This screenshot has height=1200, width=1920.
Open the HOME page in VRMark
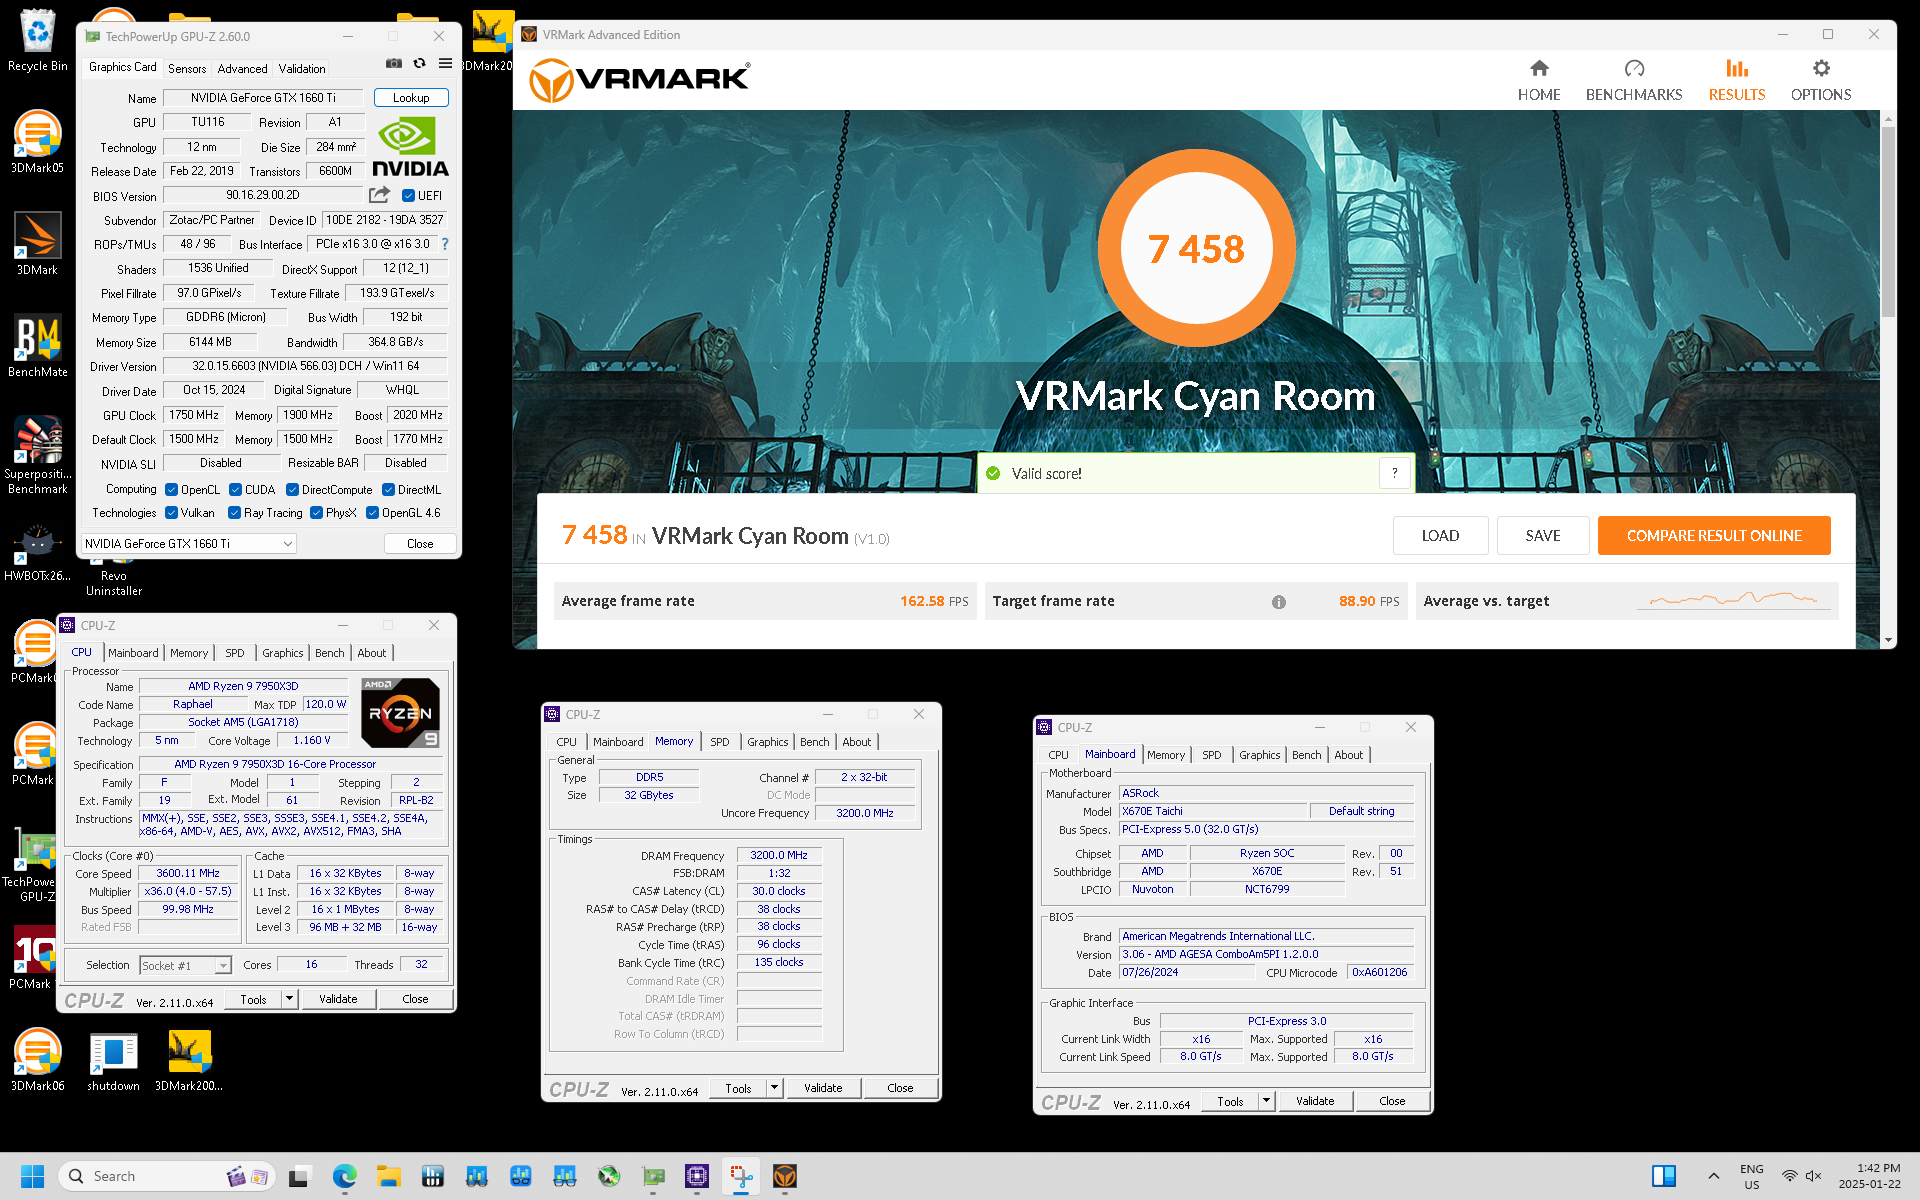point(1539,80)
